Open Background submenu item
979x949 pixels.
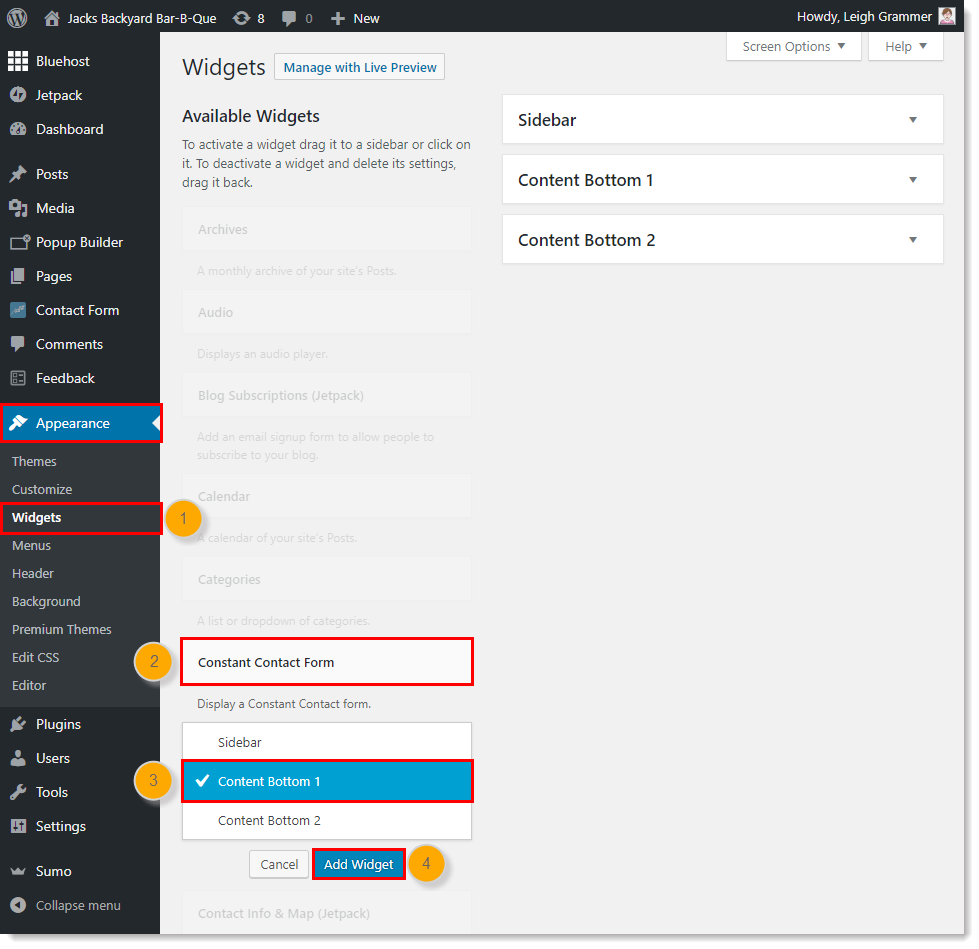pos(46,601)
